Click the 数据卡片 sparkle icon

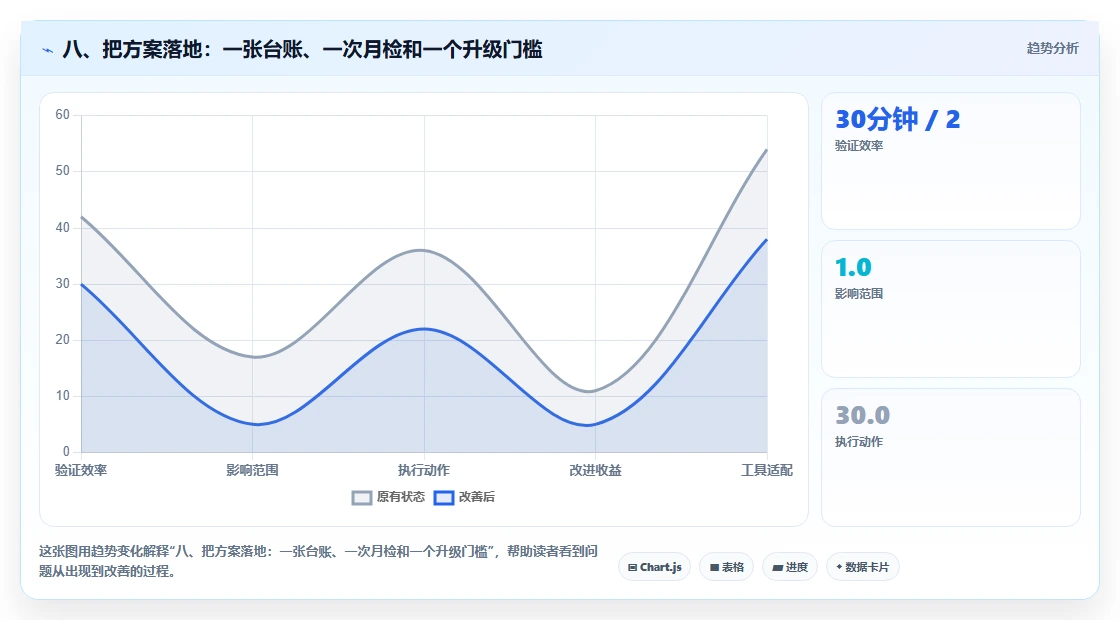(x=839, y=567)
